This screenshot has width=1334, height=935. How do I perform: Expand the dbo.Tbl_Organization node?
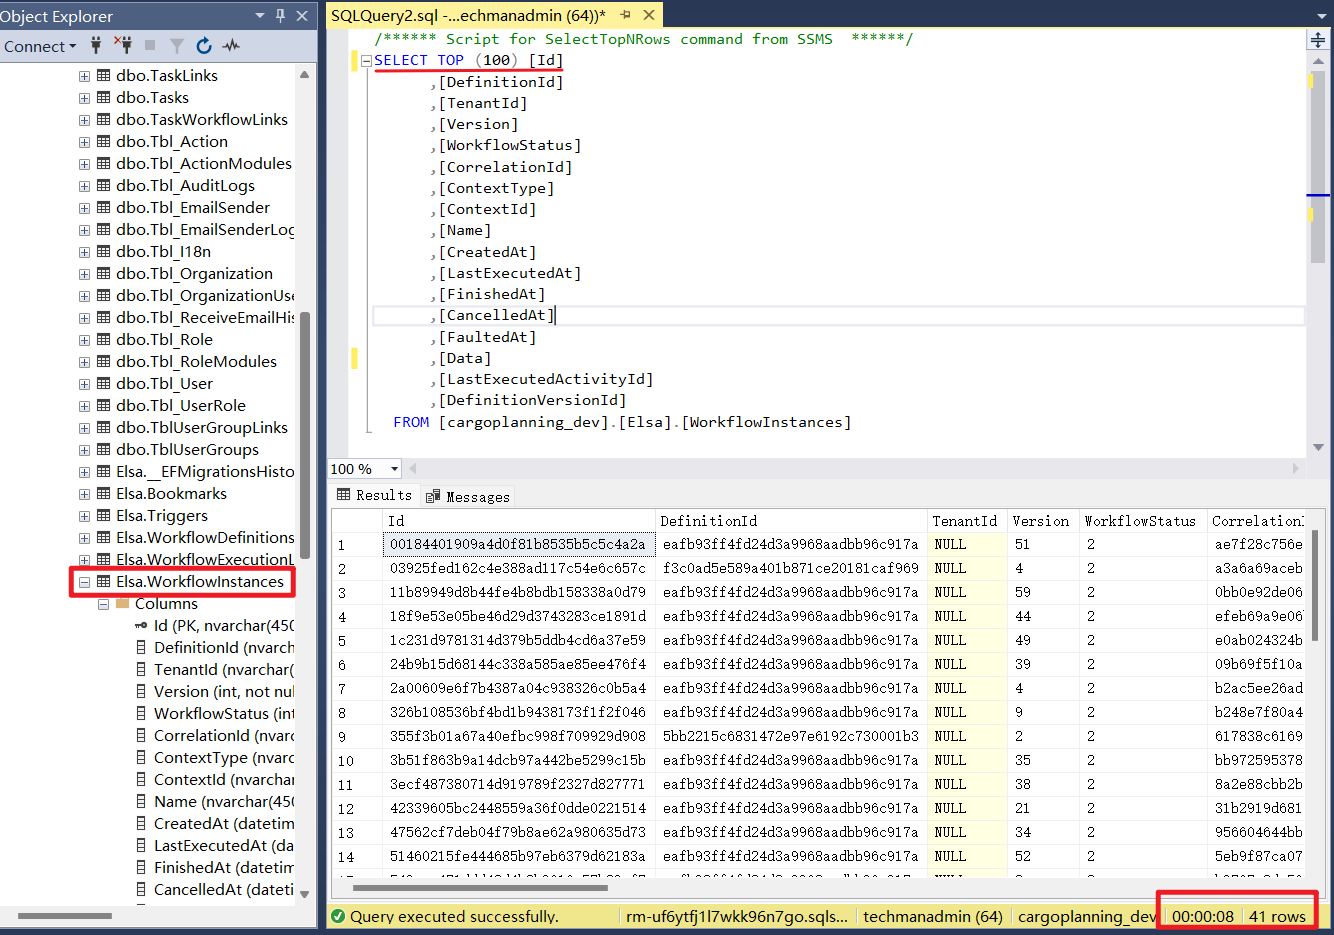(x=84, y=273)
